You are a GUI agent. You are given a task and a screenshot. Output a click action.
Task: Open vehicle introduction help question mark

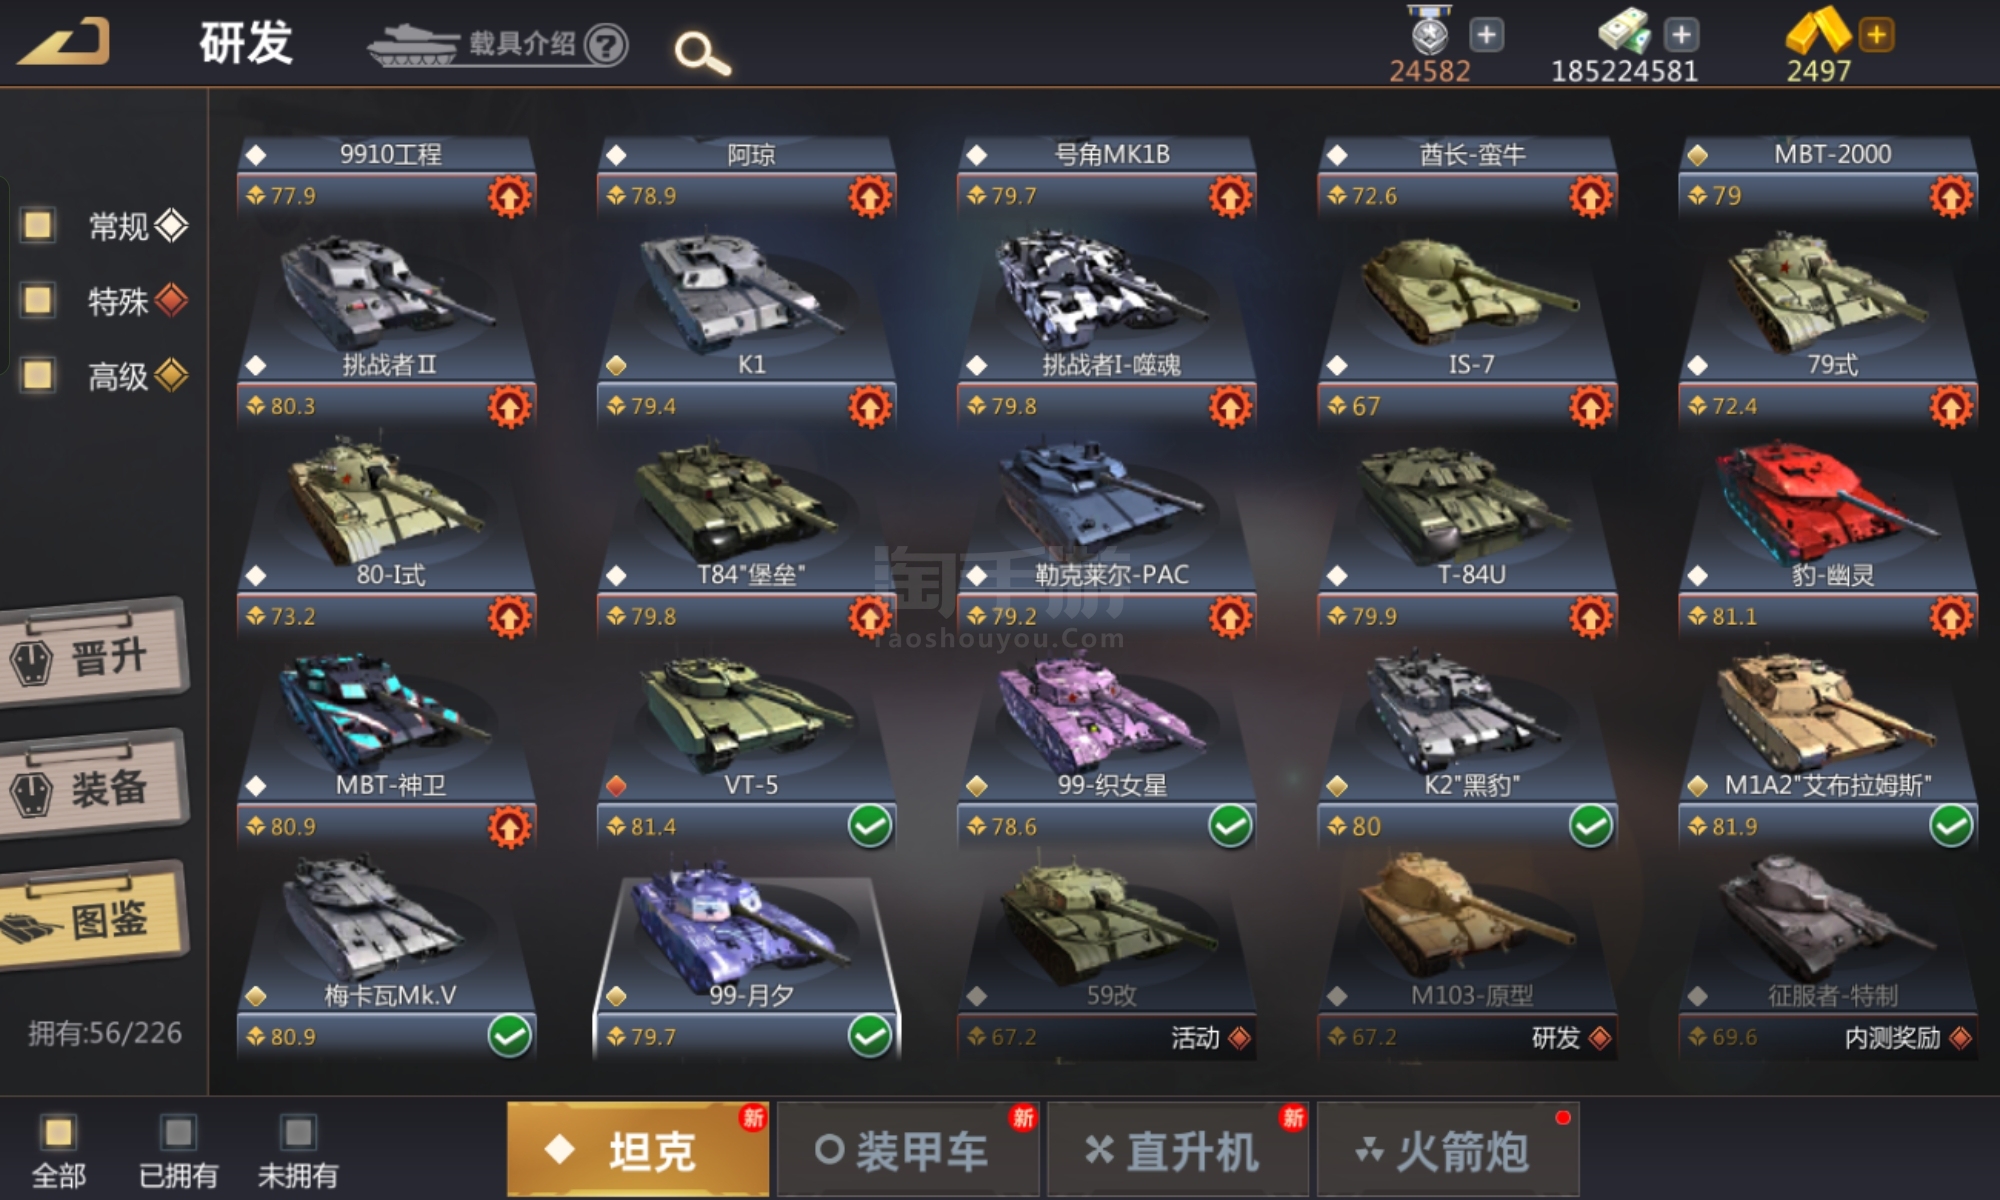pos(606,45)
